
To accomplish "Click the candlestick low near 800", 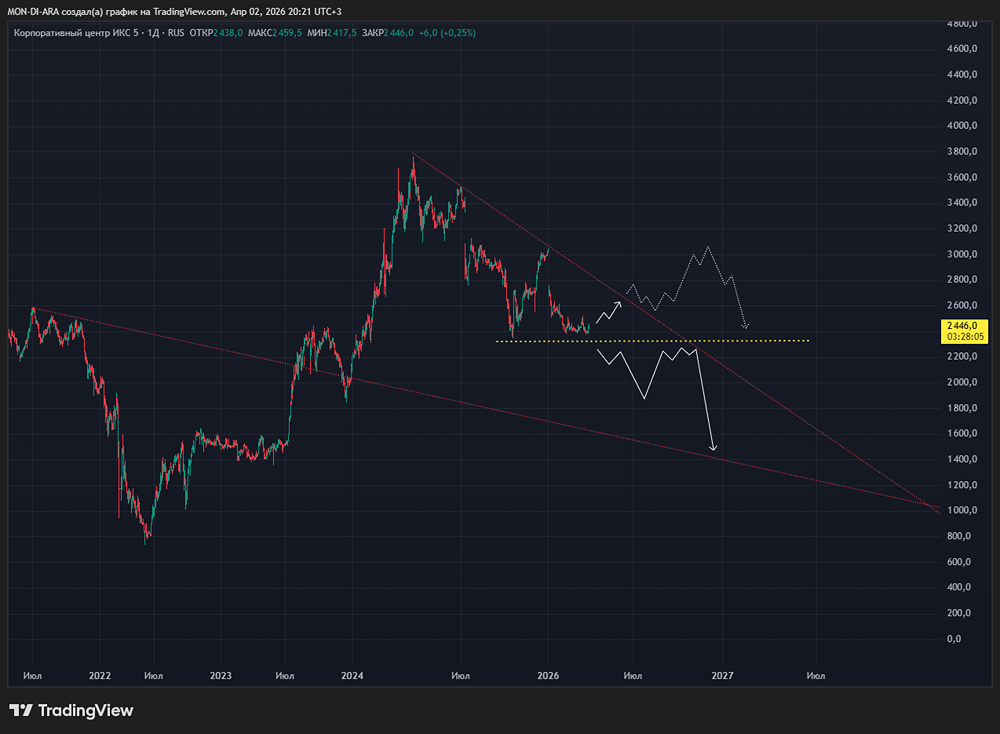I will coord(146,538).
